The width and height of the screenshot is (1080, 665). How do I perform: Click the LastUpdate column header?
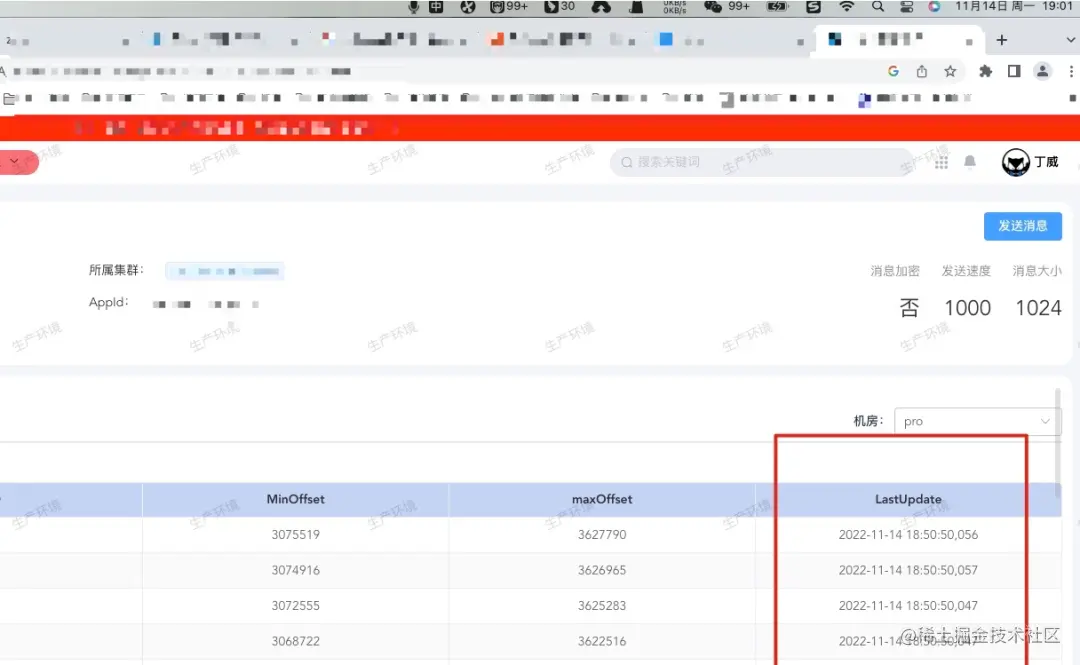908,500
